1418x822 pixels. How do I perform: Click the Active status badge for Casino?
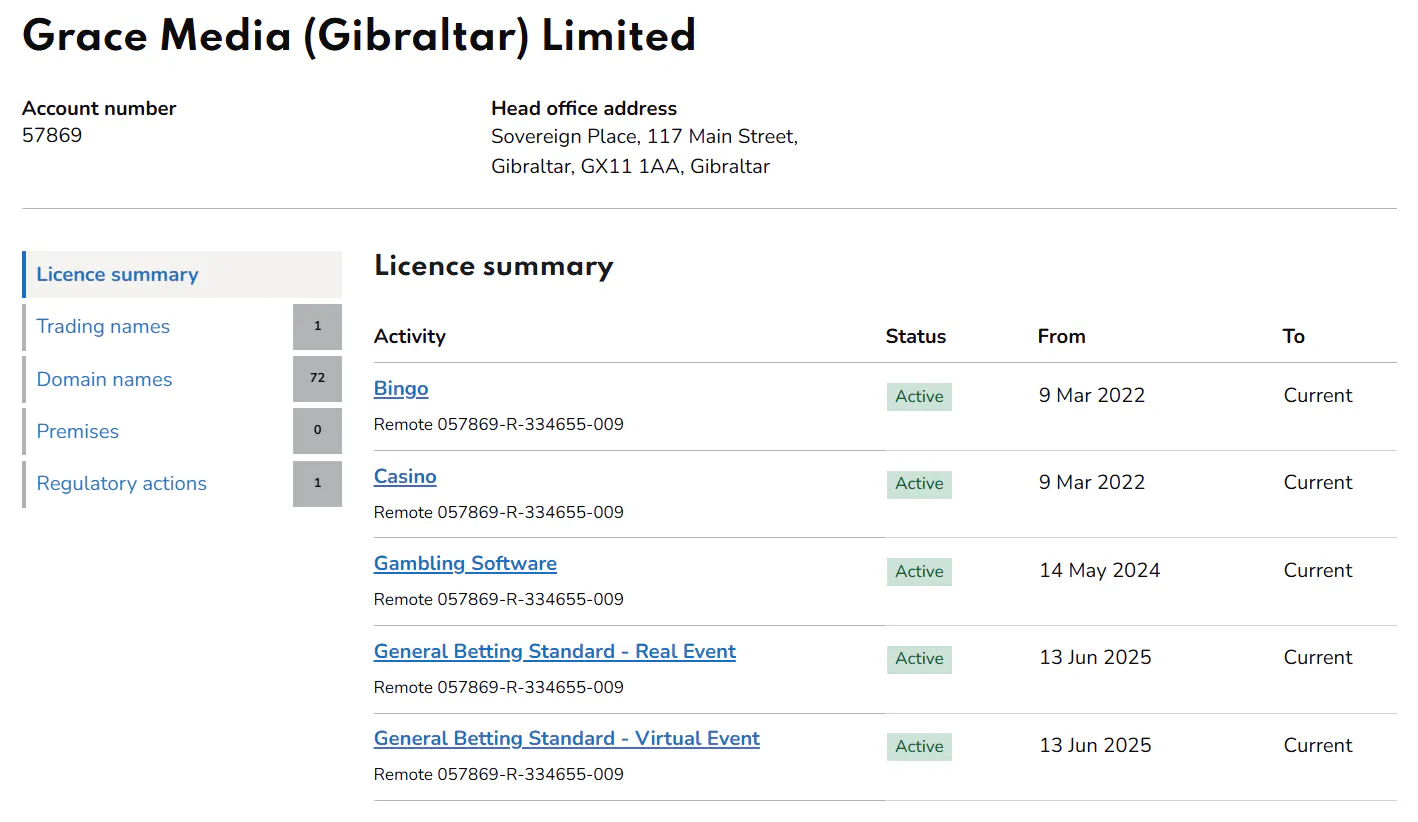tap(919, 484)
